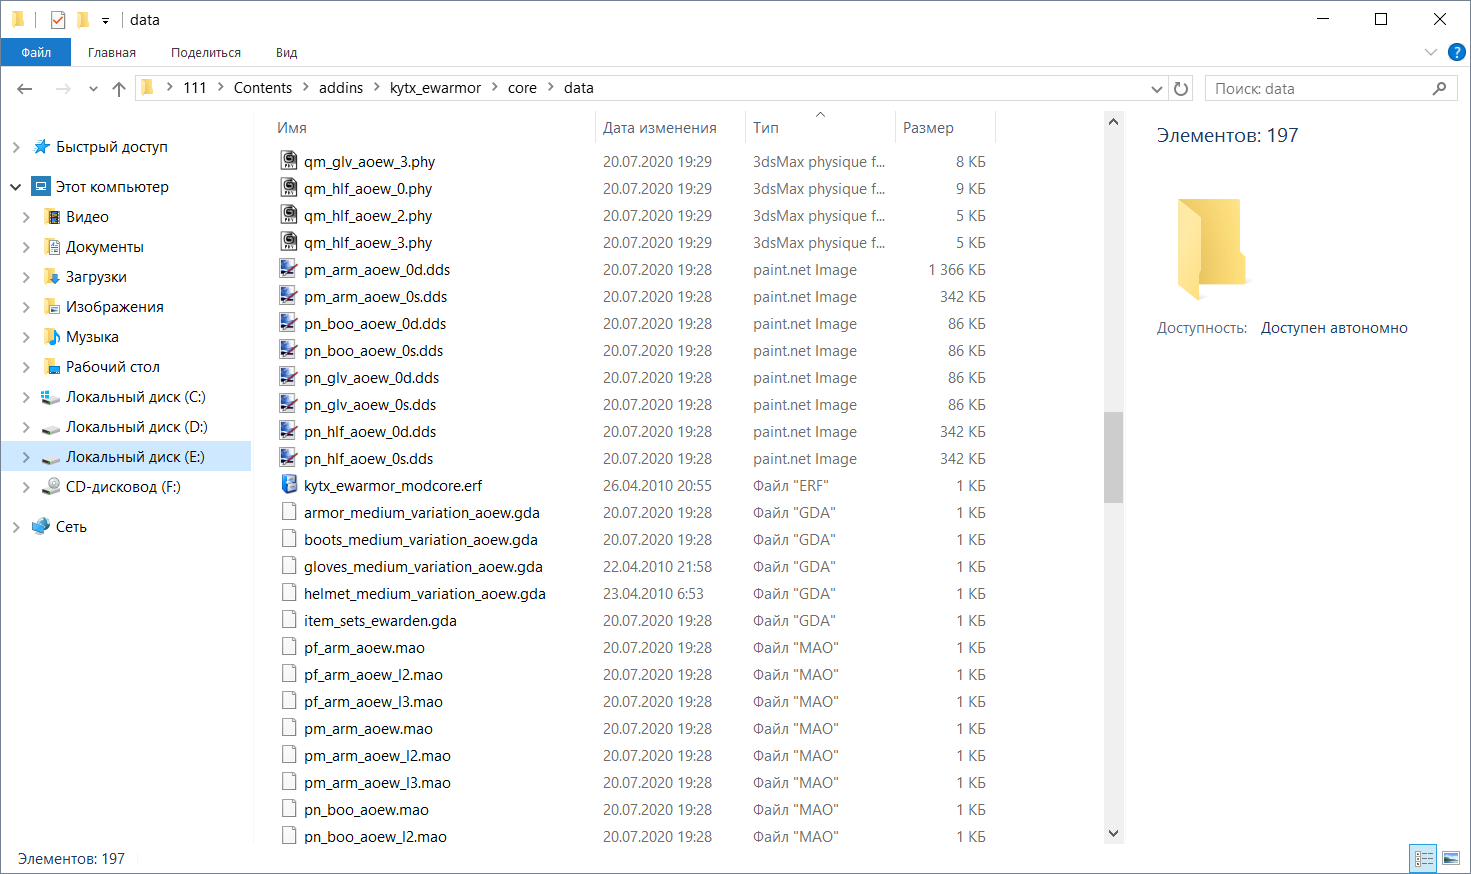The image size is (1471, 874).
Task: Click the qm_hlf_aoew_0.phy file icon
Action: pos(288,188)
